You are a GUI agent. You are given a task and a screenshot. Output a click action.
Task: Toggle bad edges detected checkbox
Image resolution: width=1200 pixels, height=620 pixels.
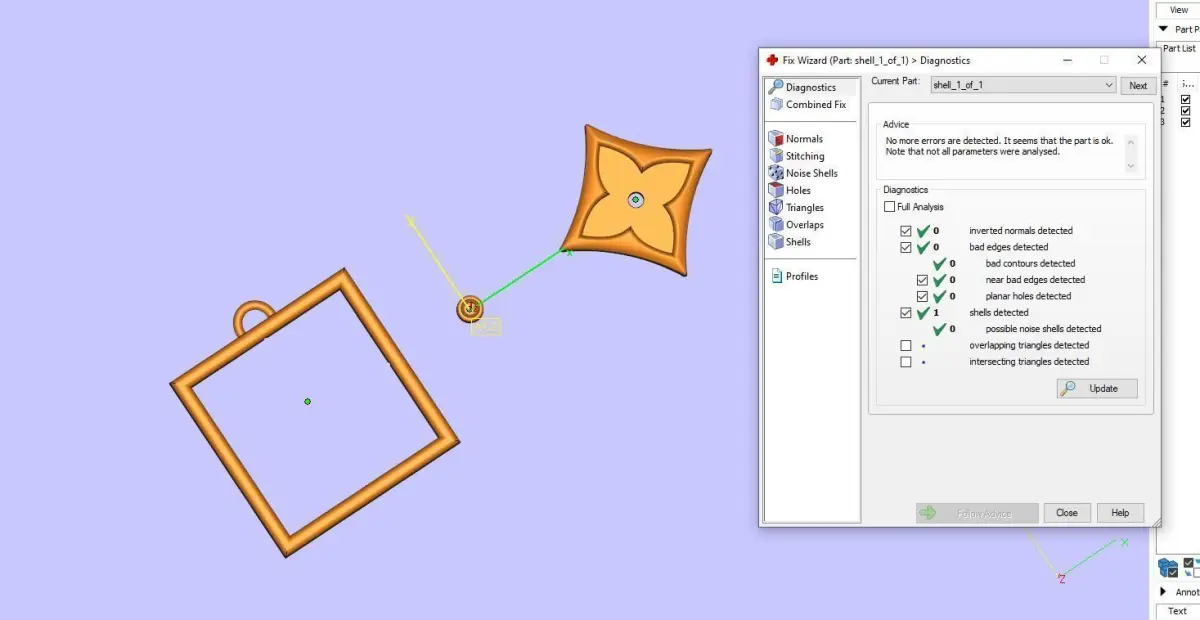pyautogui.click(x=906, y=247)
